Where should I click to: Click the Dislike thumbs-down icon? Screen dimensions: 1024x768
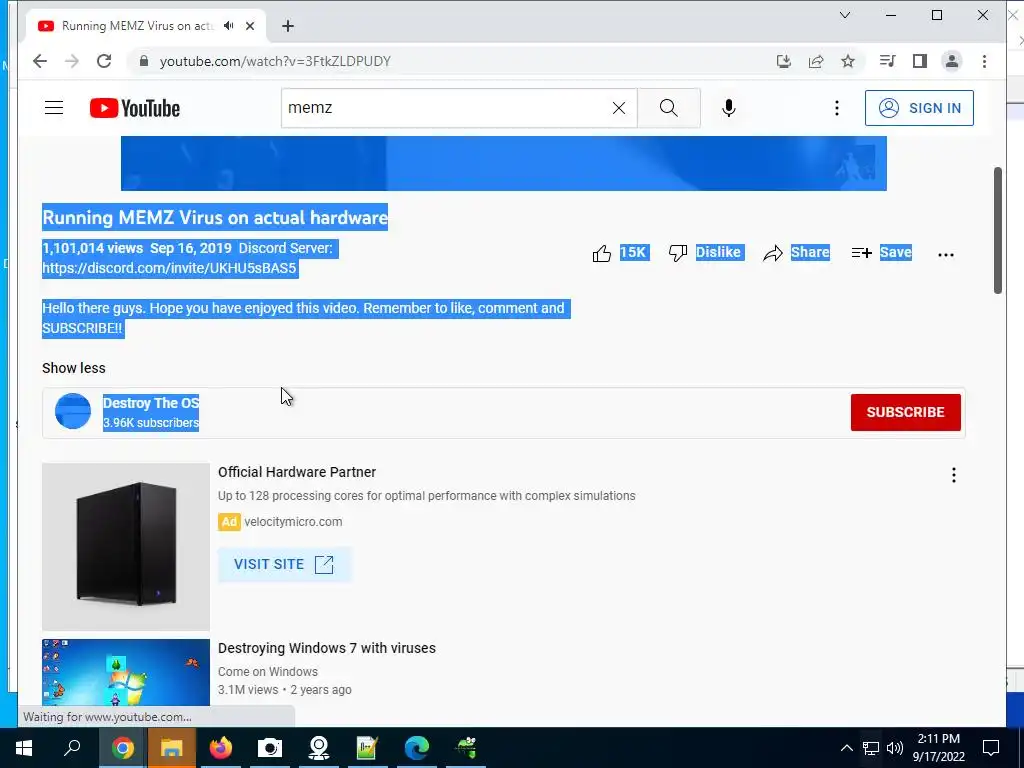(678, 253)
